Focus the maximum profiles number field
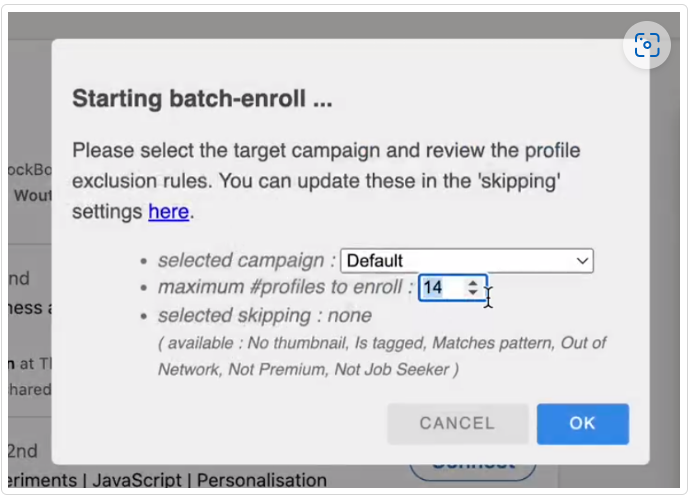The image size is (690, 496). (440, 288)
